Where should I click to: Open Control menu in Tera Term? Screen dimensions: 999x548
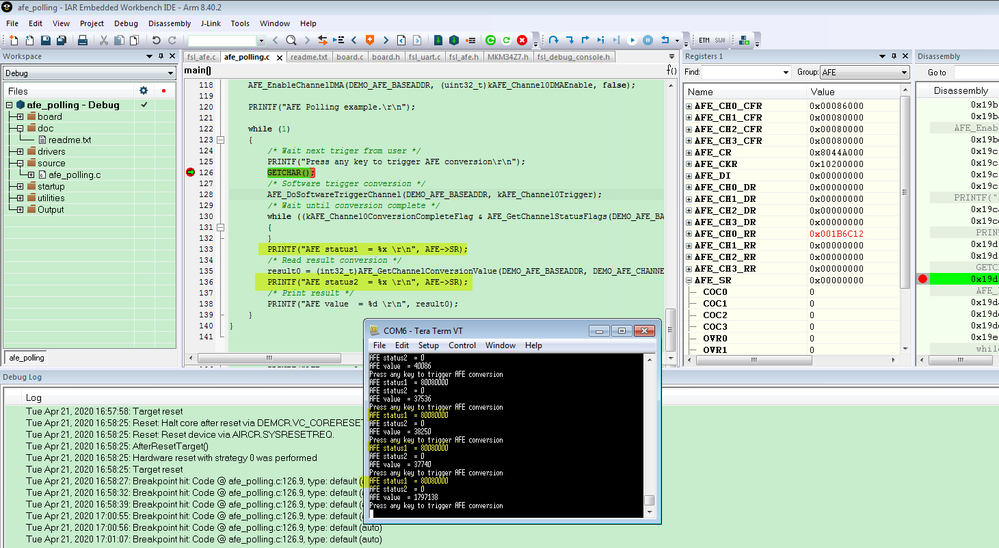click(462, 345)
